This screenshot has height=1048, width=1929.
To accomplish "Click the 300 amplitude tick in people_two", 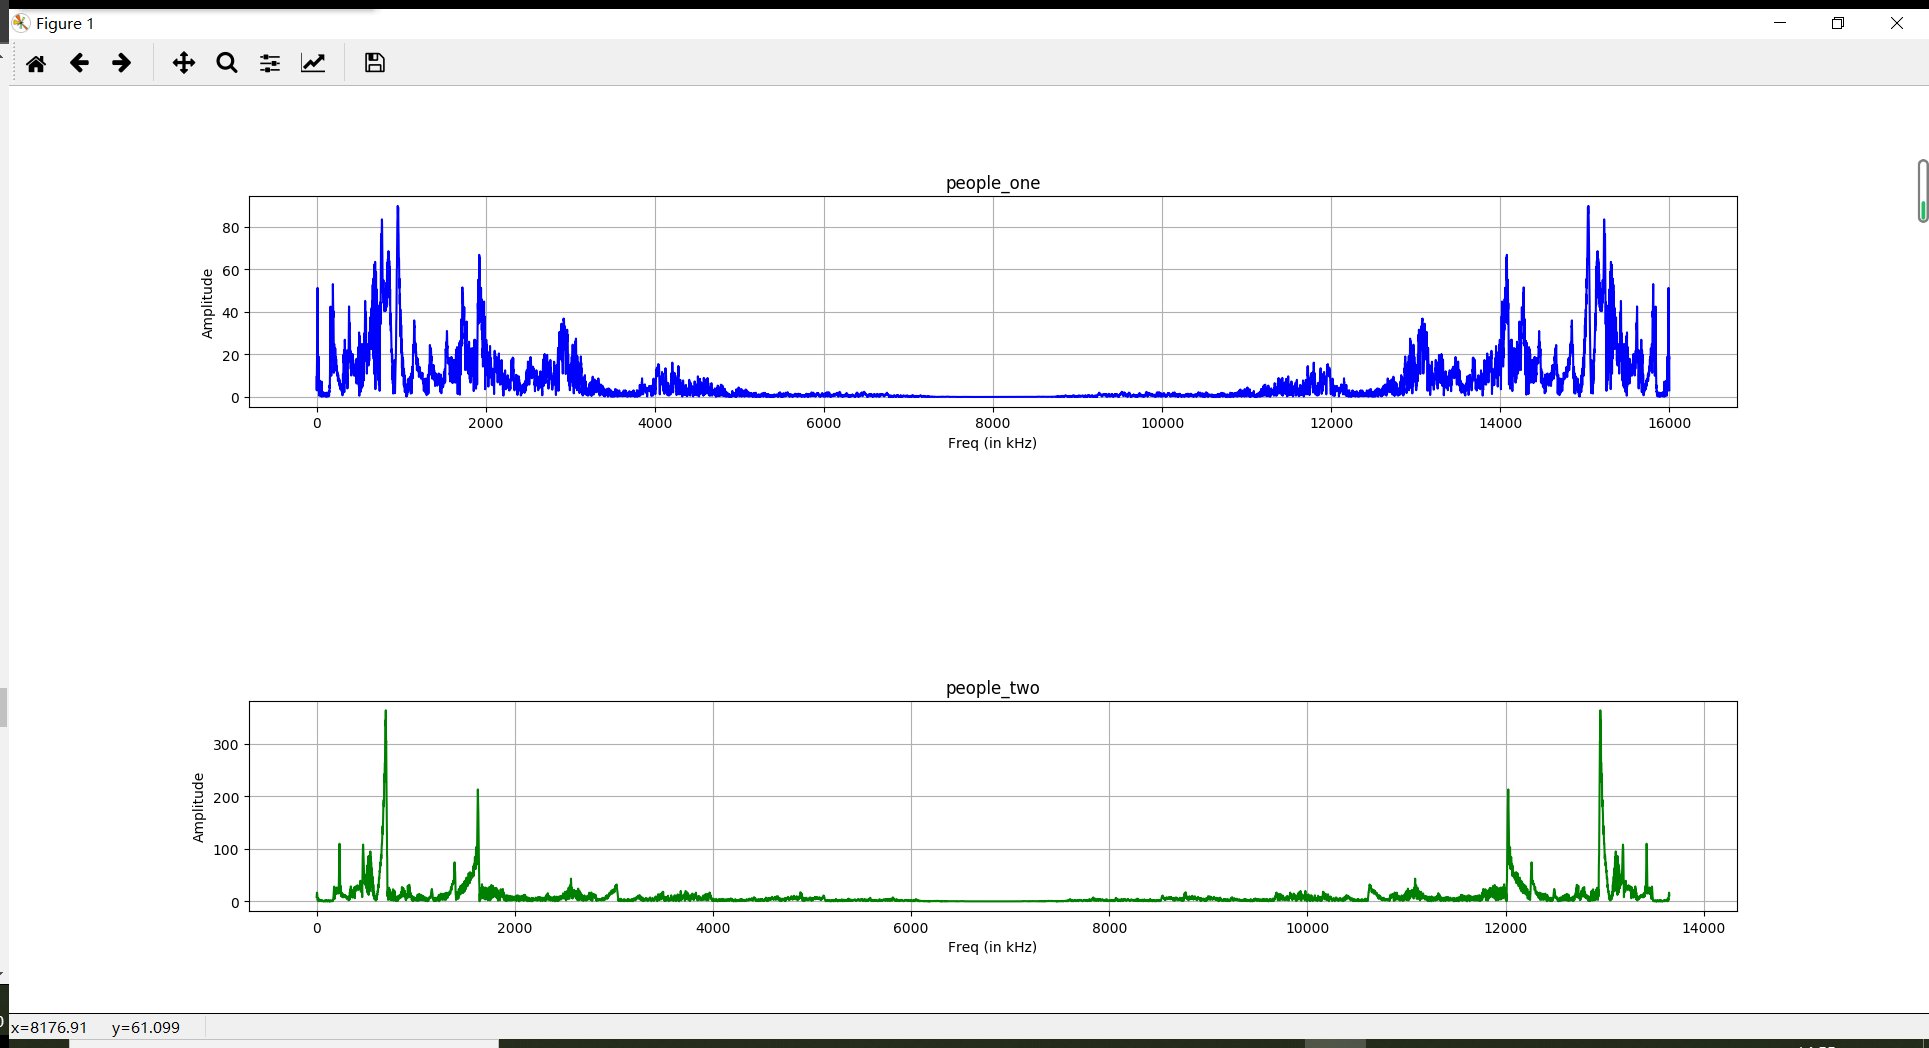I will pyautogui.click(x=226, y=745).
